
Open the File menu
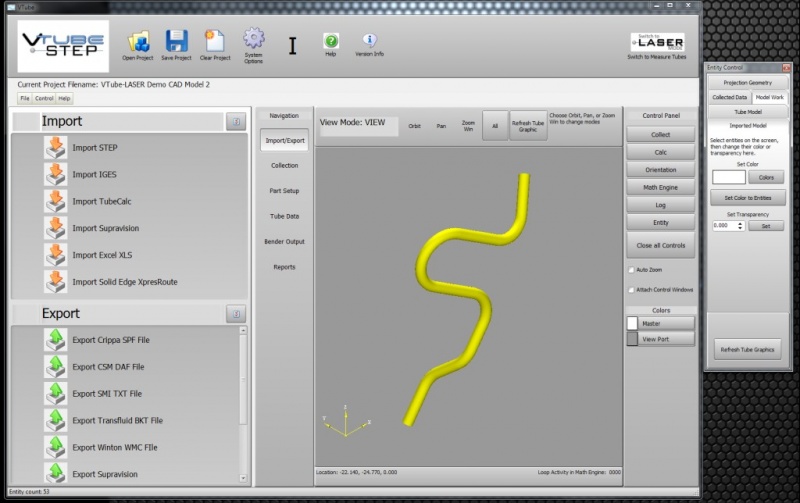[25, 99]
